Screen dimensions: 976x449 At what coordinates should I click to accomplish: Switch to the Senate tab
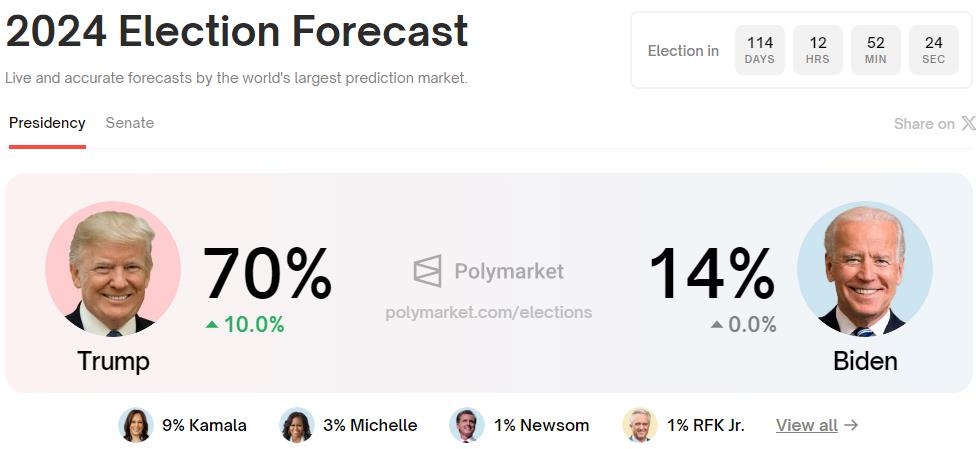(130, 123)
